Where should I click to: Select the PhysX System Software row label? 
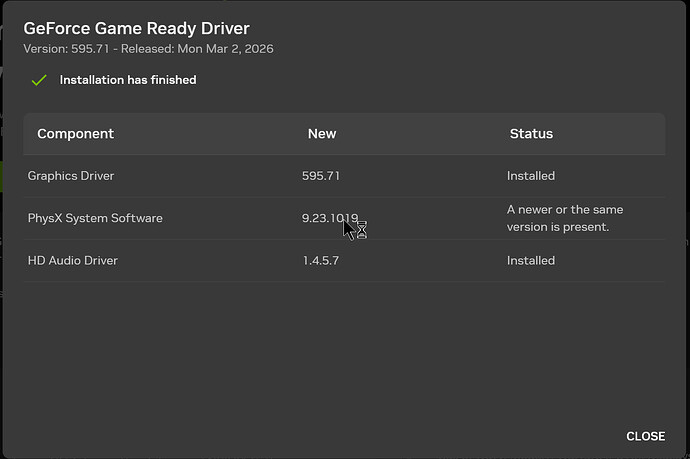[x=95, y=218]
